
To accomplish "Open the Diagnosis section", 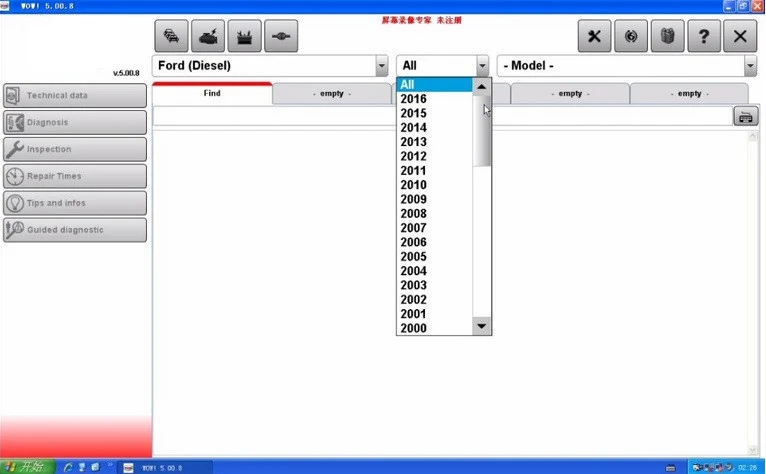I will (x=75, y=122).
